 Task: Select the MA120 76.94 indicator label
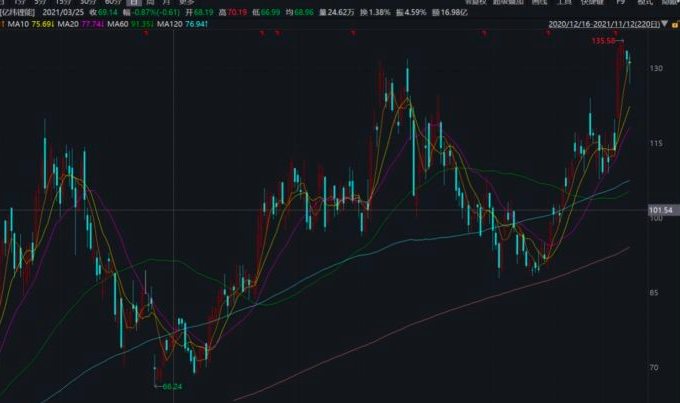pos(182,24)
